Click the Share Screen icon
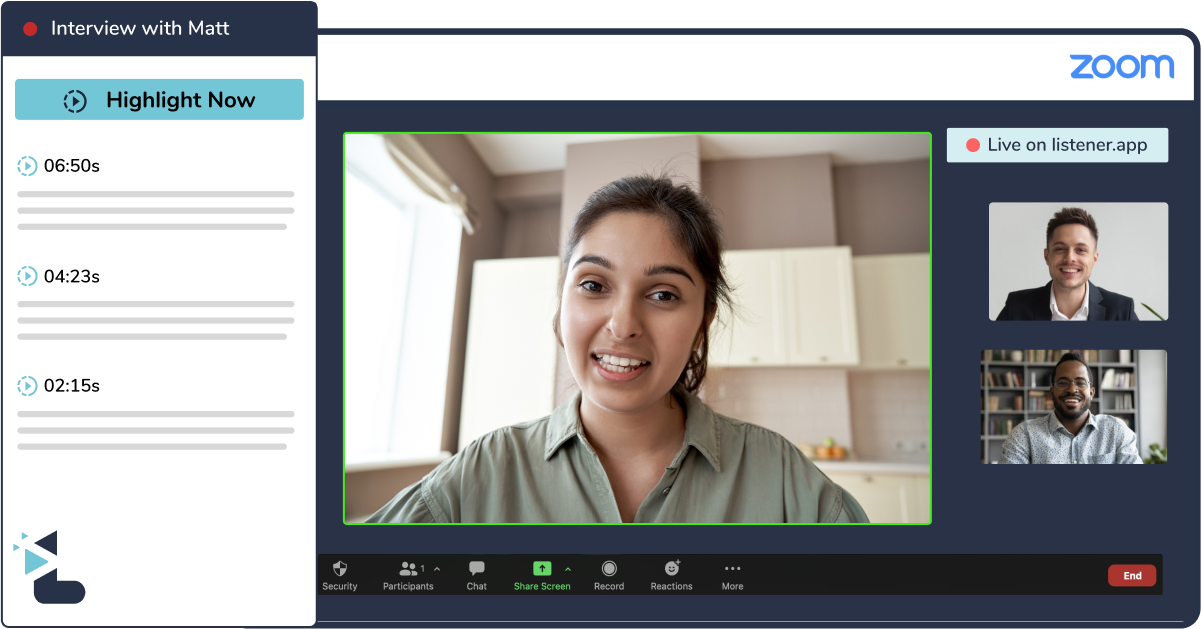This screenshot has height=629, width=1201. [x=542, y=568]
